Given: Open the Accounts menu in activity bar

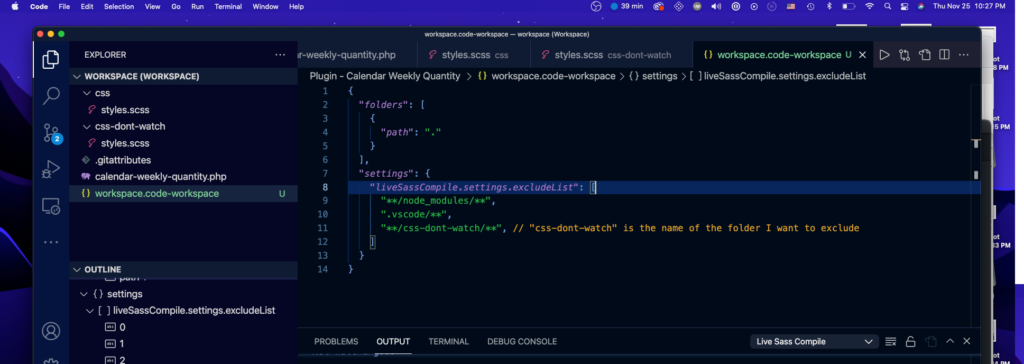Looking at the screenshot, I should [51, 331].
